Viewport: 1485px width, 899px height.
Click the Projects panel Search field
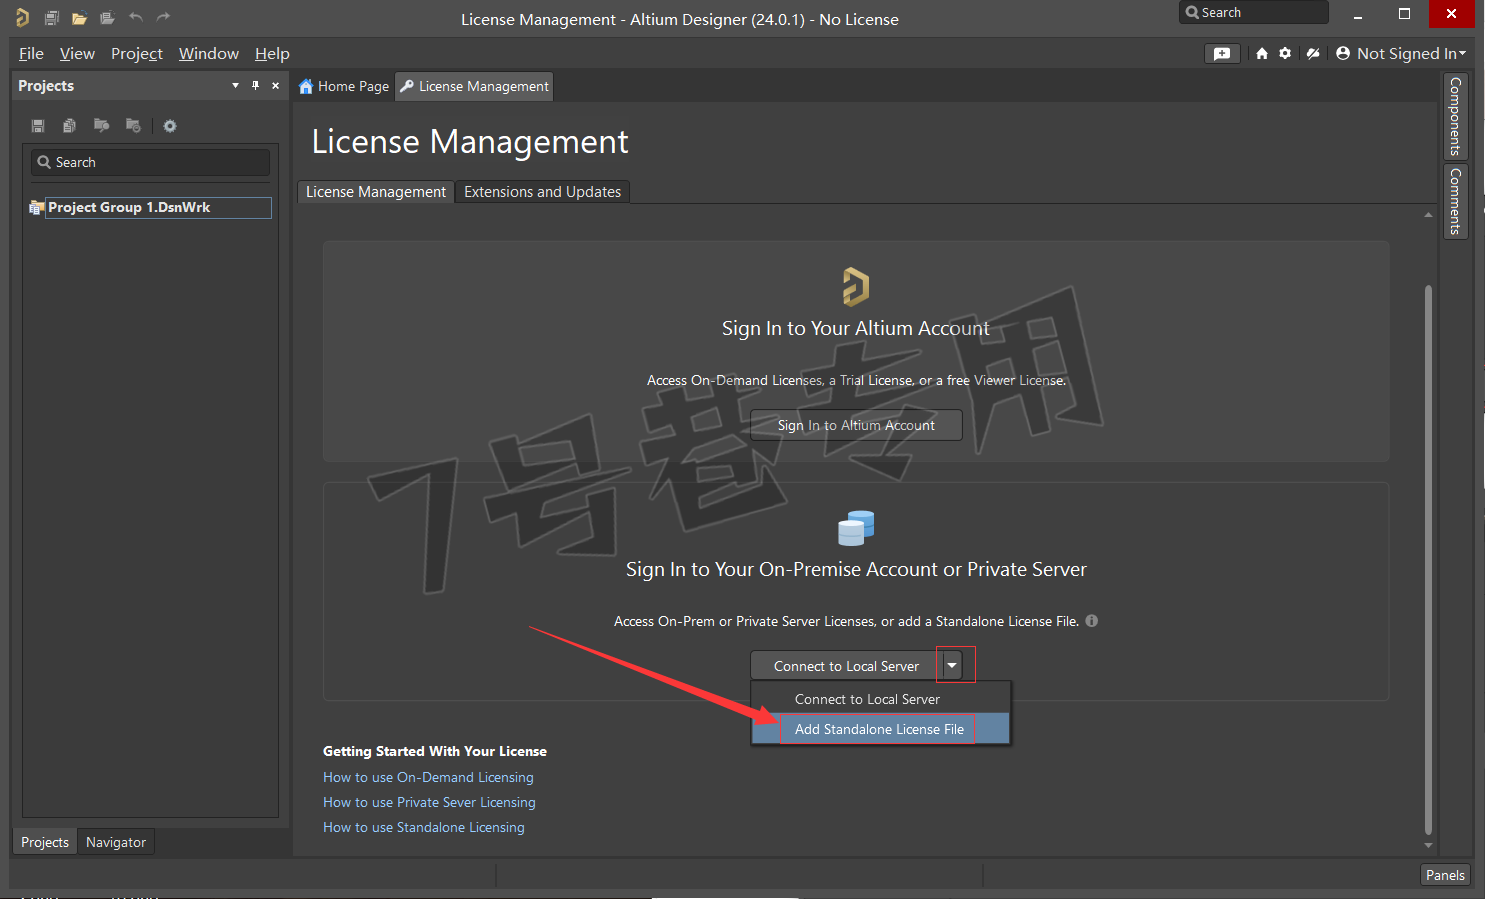click(x=151, y=162)
